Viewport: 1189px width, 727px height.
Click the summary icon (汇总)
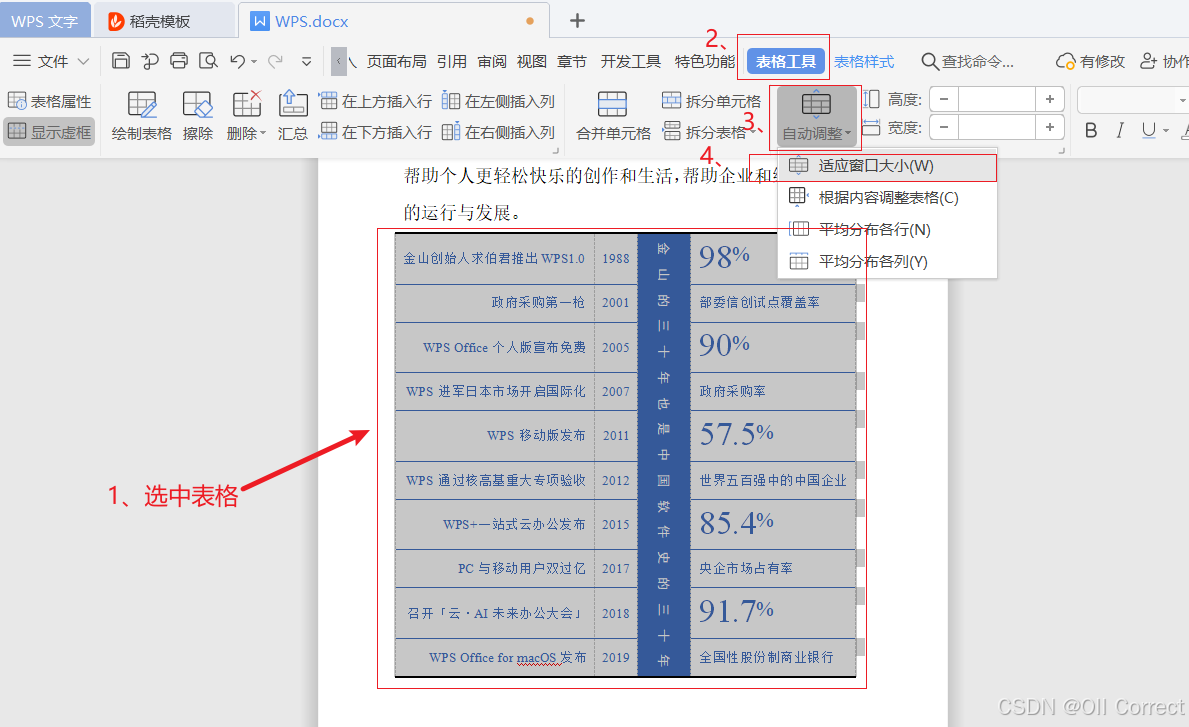point(293,115)
